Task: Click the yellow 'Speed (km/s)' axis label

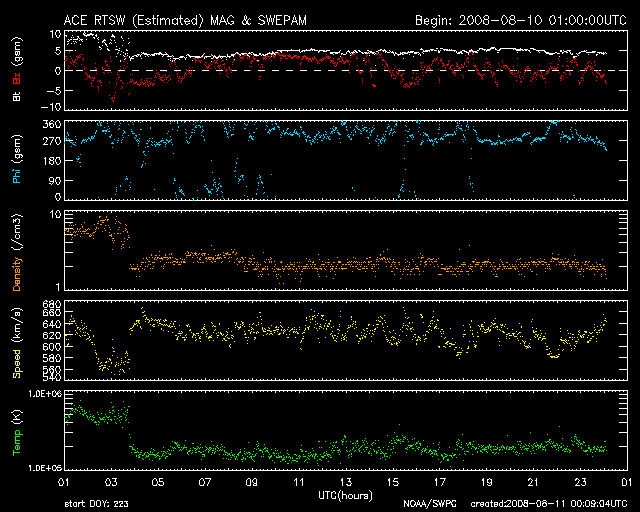Action: [x=17, y=343]
